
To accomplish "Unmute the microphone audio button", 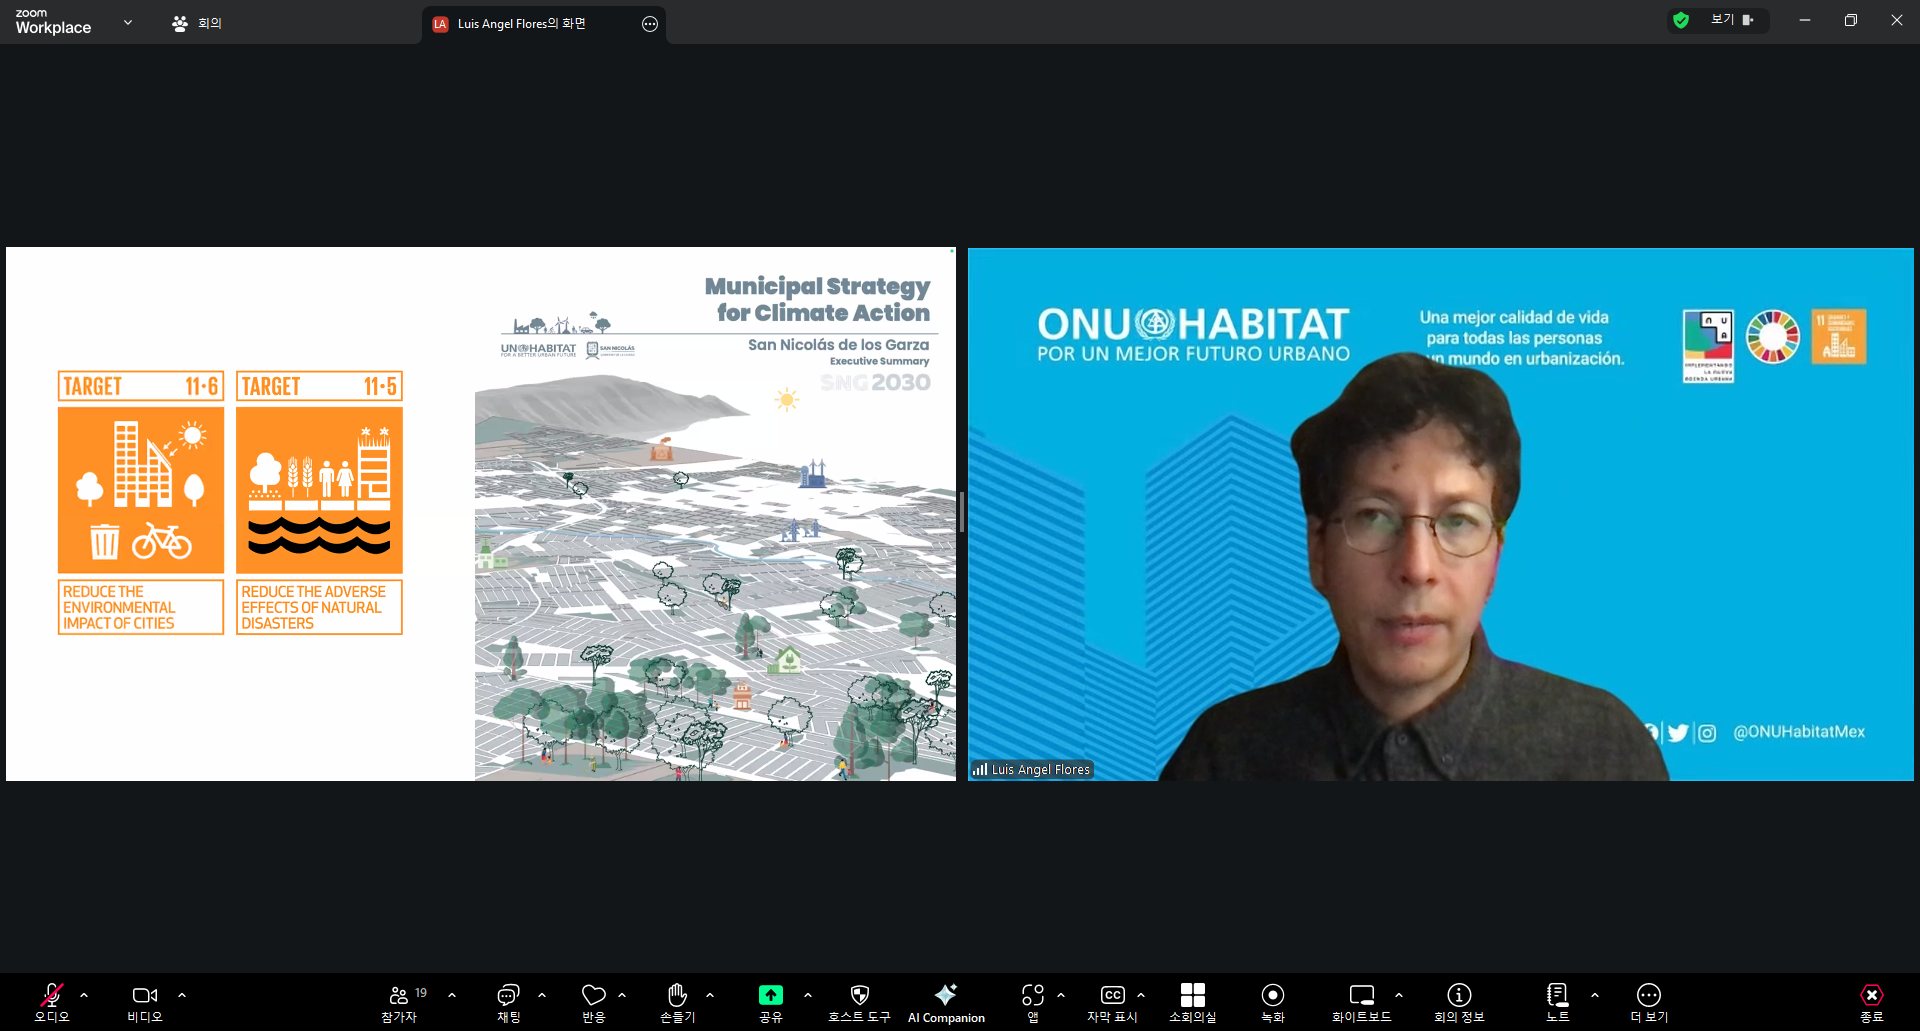I will point(52,995).
